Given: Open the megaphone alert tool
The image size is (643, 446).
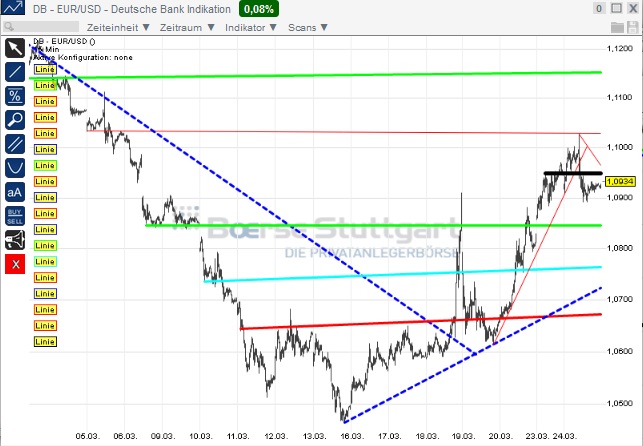Looking at the screenshot, I should (x=15, y=240).
